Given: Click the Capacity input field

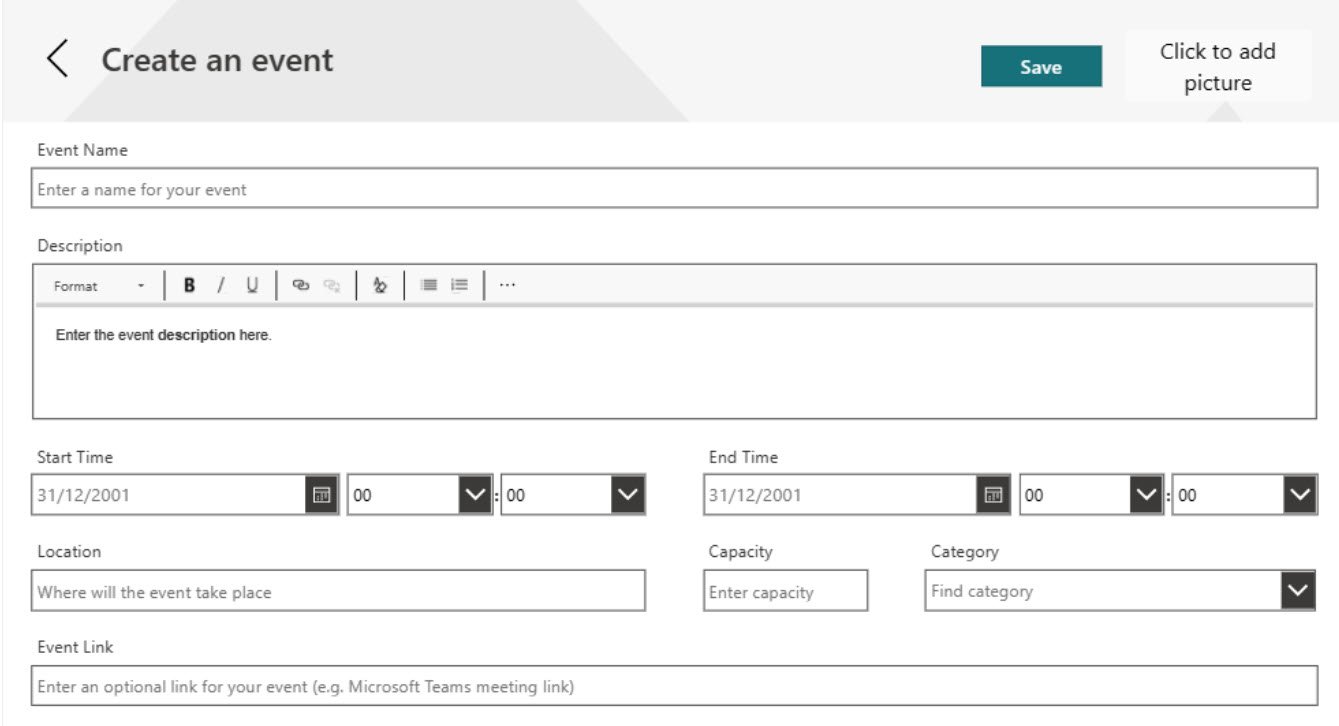Looking at the screenshot, I should click(785, 592).
